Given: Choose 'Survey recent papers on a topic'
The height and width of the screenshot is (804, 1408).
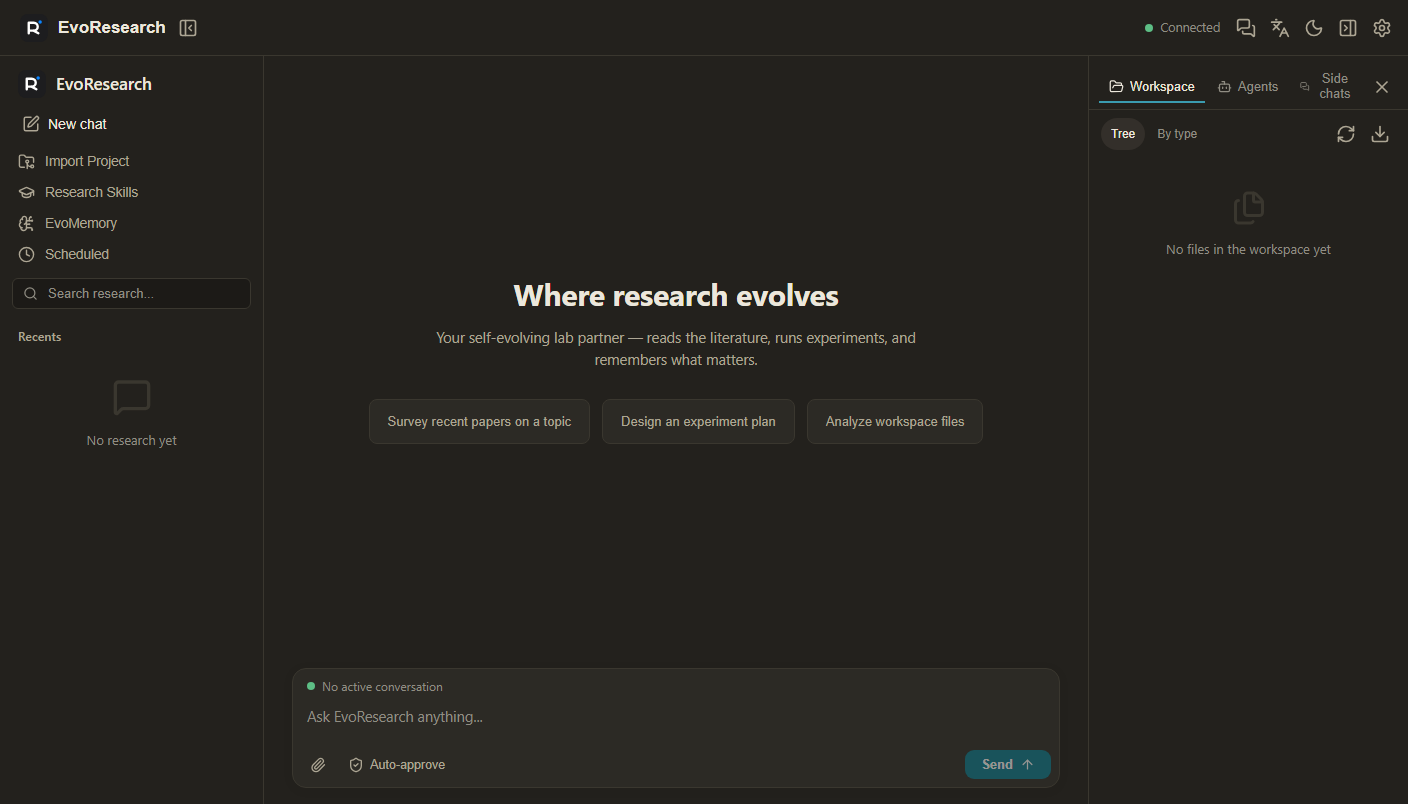Looking at the screenshot, I should tap(479, 422).
